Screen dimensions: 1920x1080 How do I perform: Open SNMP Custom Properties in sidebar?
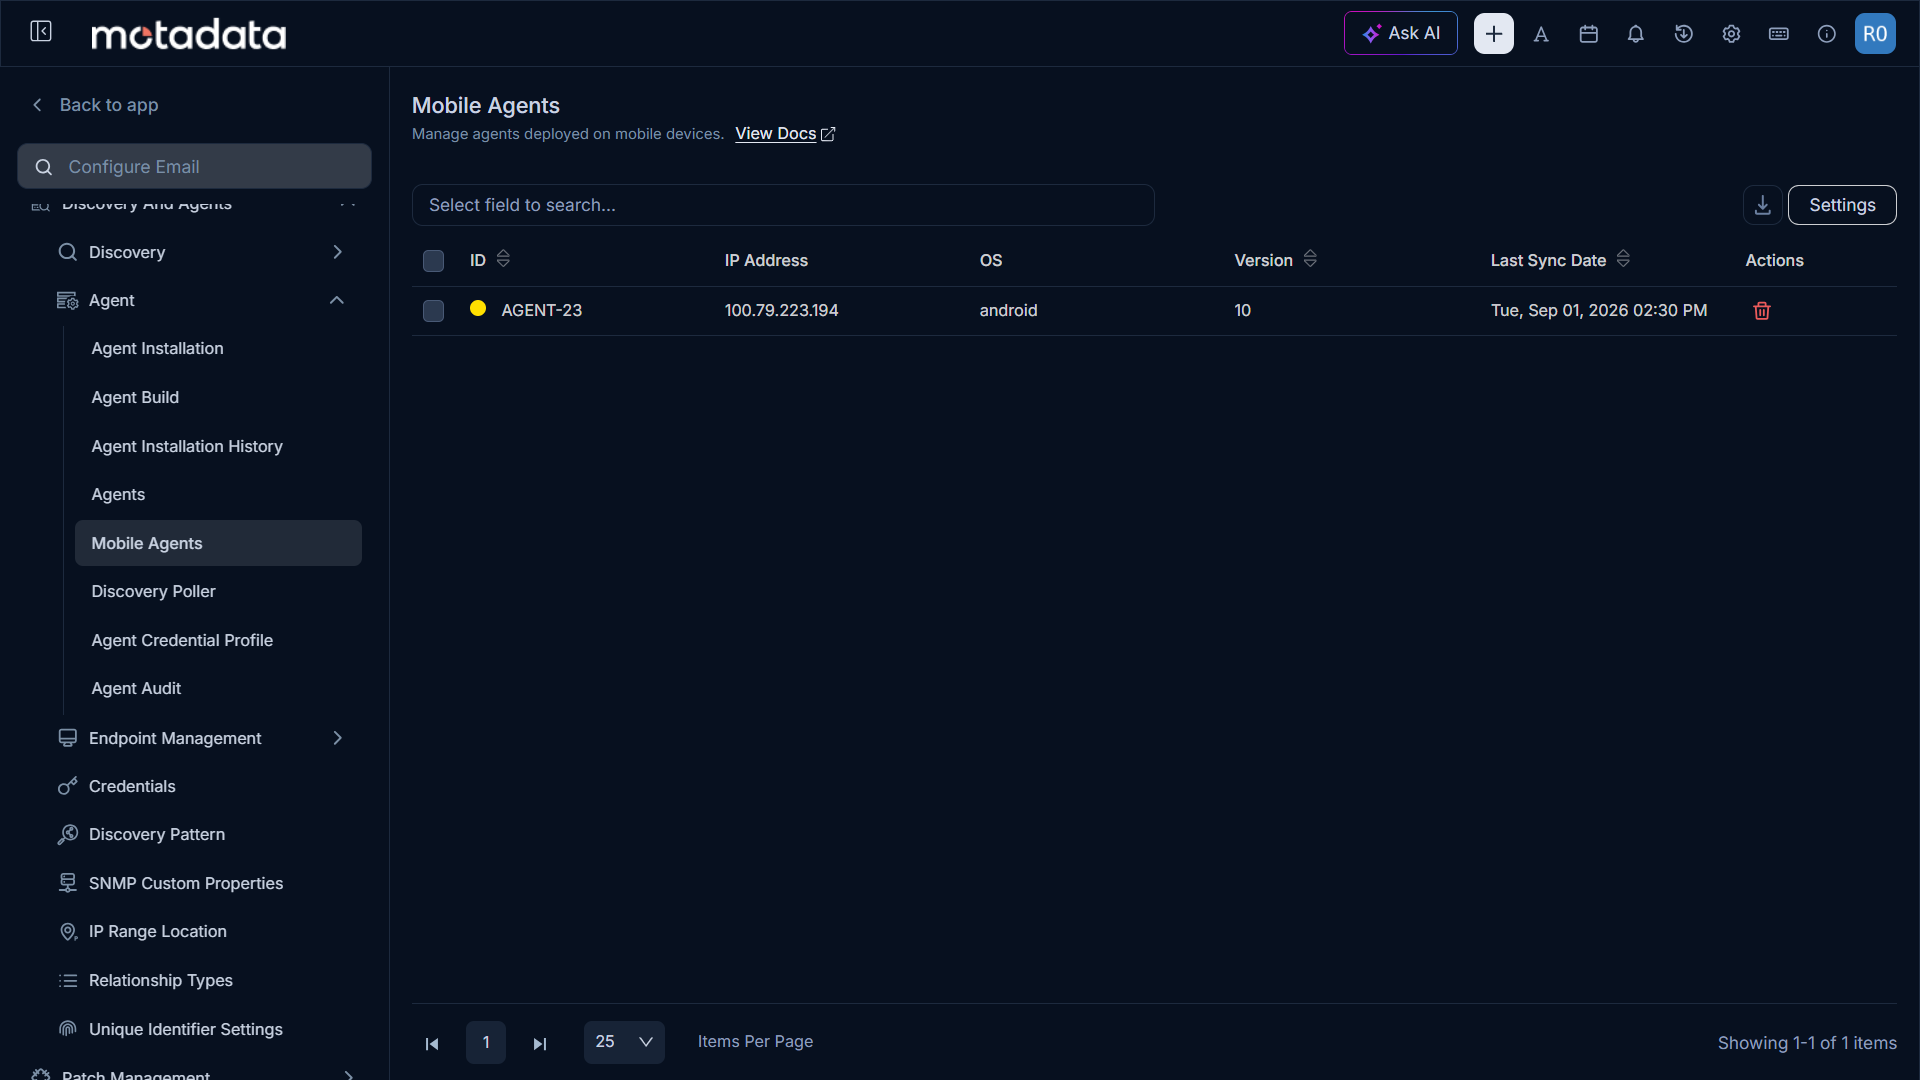pos(186,883)
